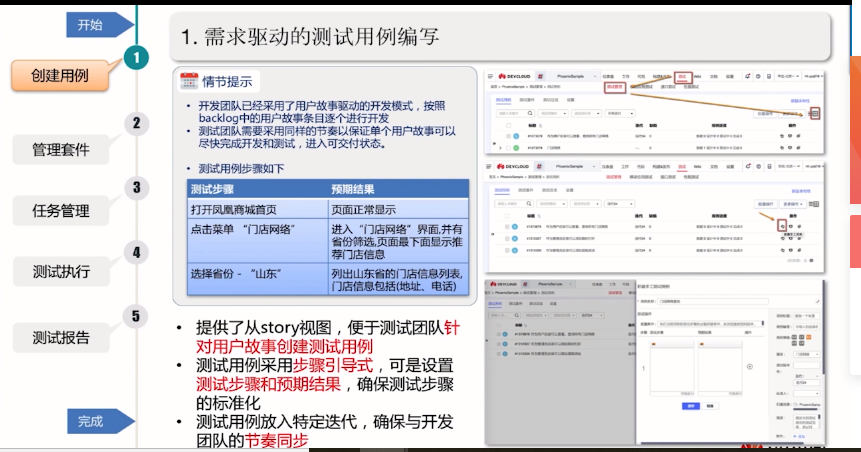Open hamburger menu in top DevCloud screenshot
The image size is (861, 452).
pyautogui.click(x=490, y=76)
